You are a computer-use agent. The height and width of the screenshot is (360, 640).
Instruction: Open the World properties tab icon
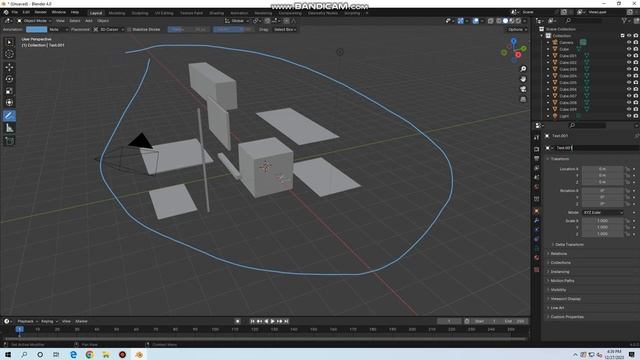click(536, 187)
